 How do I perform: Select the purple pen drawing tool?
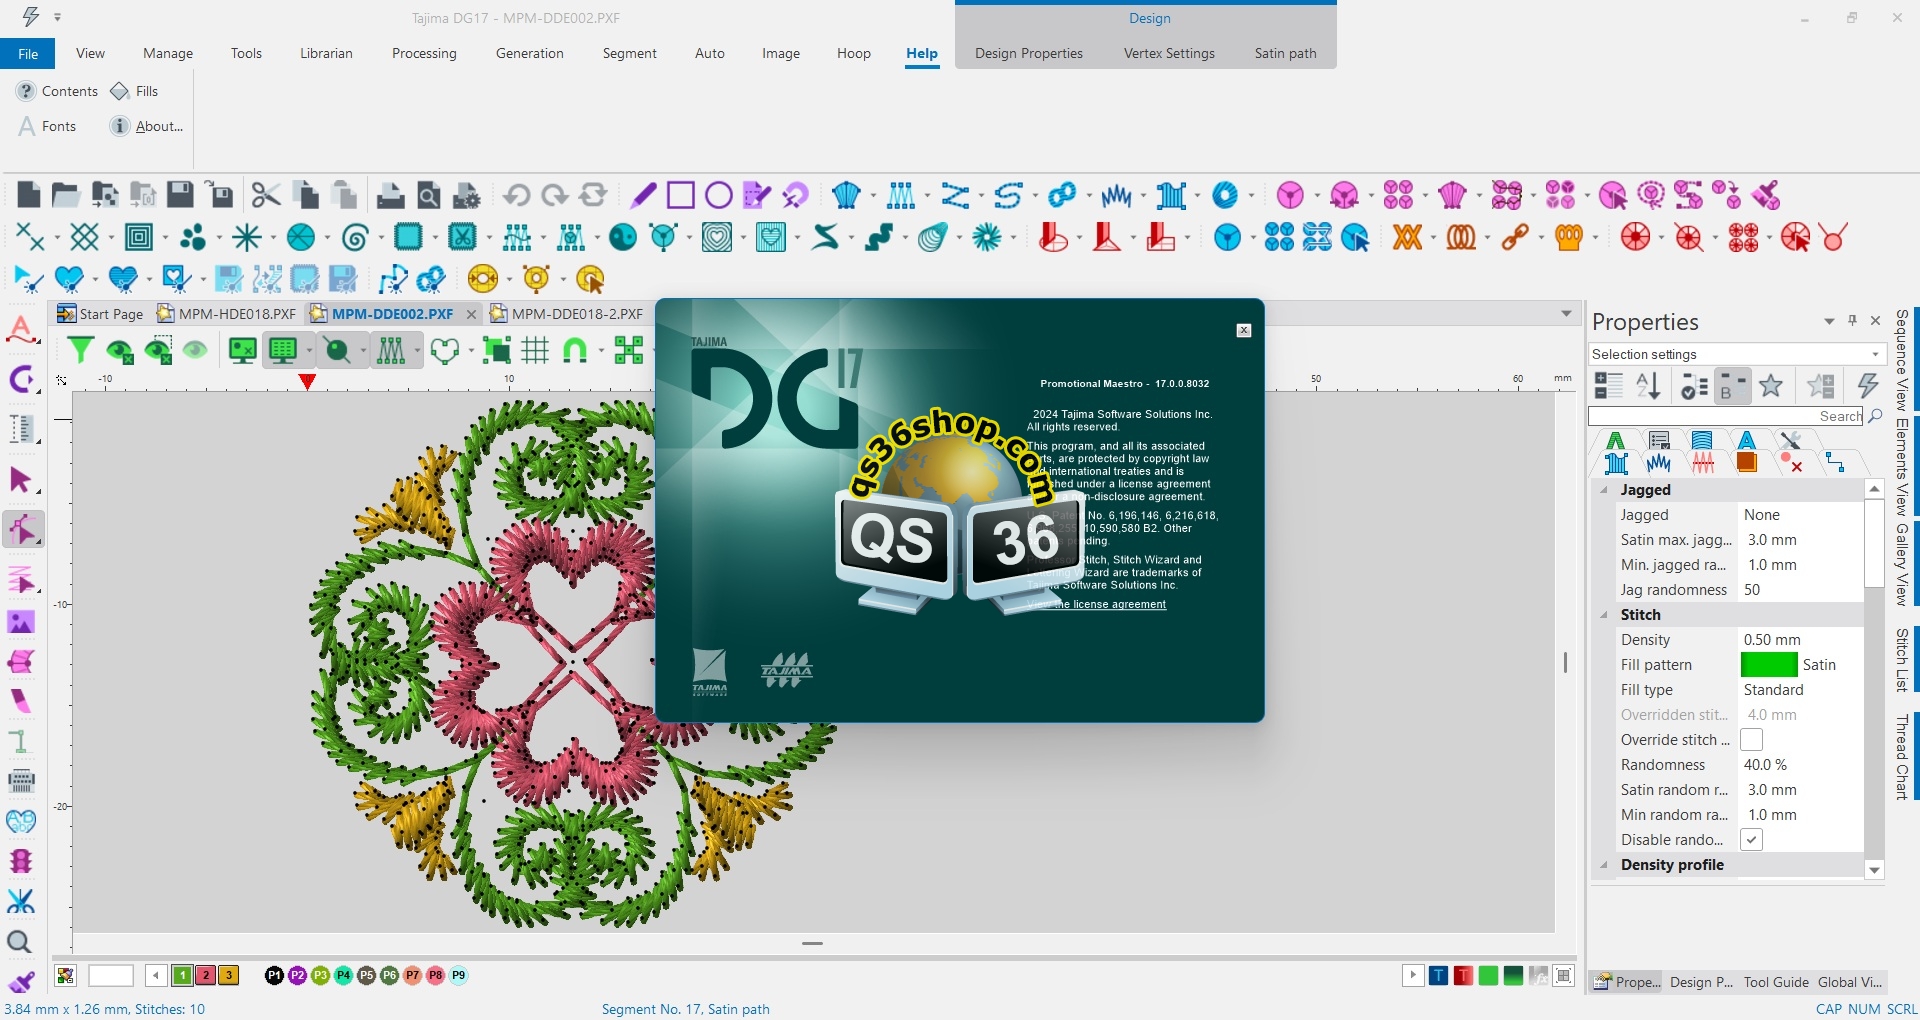click(x=643, y=194)
